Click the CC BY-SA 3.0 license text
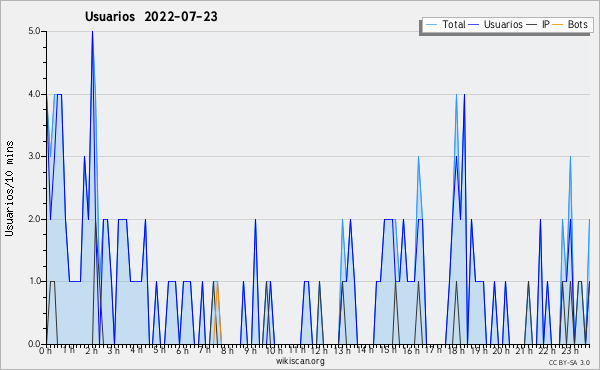The width and height of the screenshot is (600, 370). click(569, 362)
